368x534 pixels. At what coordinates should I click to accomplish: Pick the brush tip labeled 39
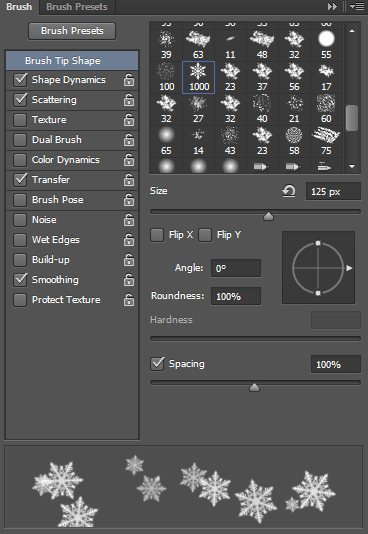[x=166, y=45]
